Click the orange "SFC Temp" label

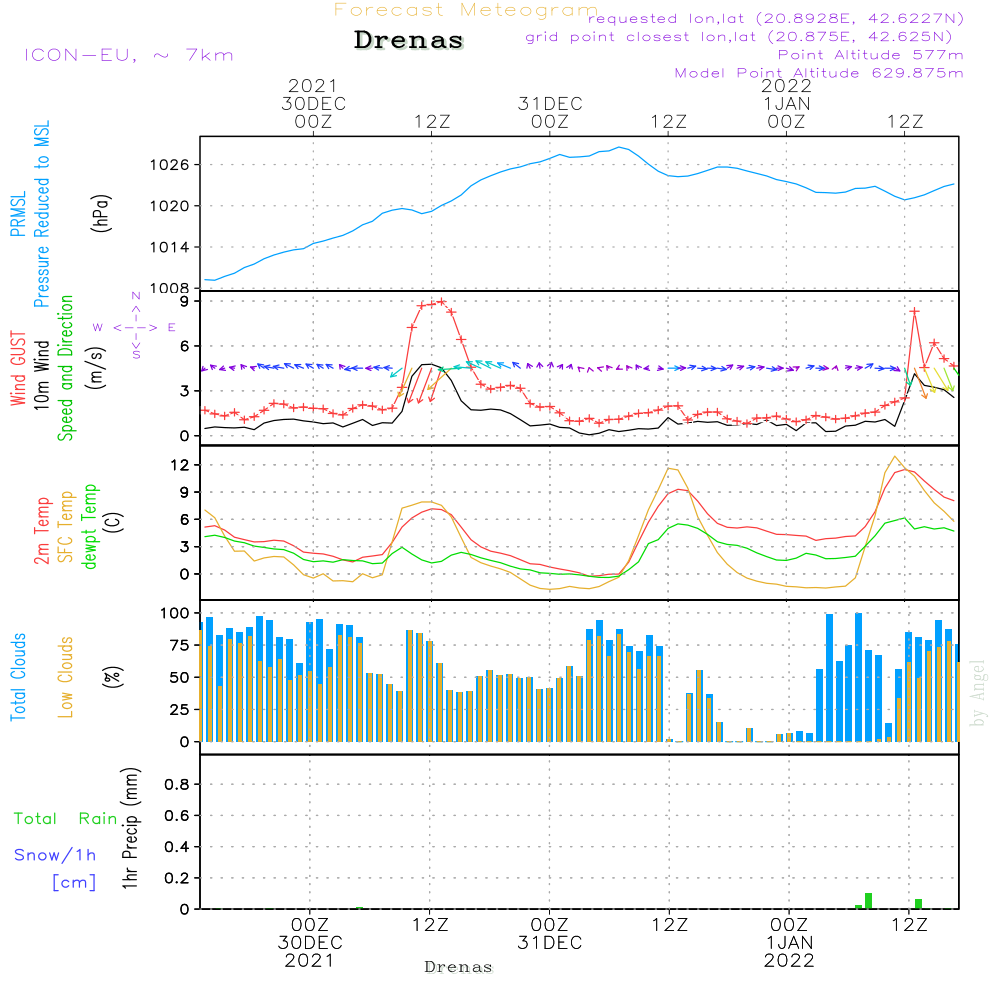66,527
